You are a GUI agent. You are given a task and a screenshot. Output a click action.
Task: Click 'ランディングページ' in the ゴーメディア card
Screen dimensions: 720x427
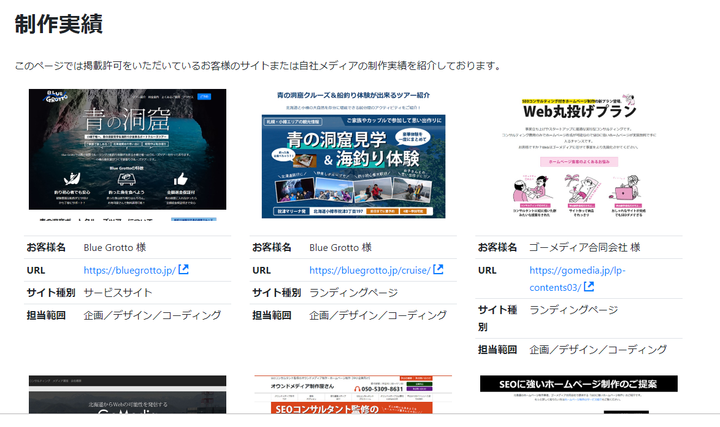coord(574,310)
